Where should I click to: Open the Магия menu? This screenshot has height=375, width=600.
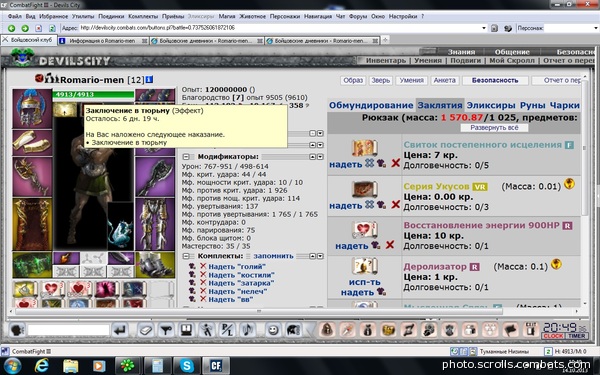[227, 16]
